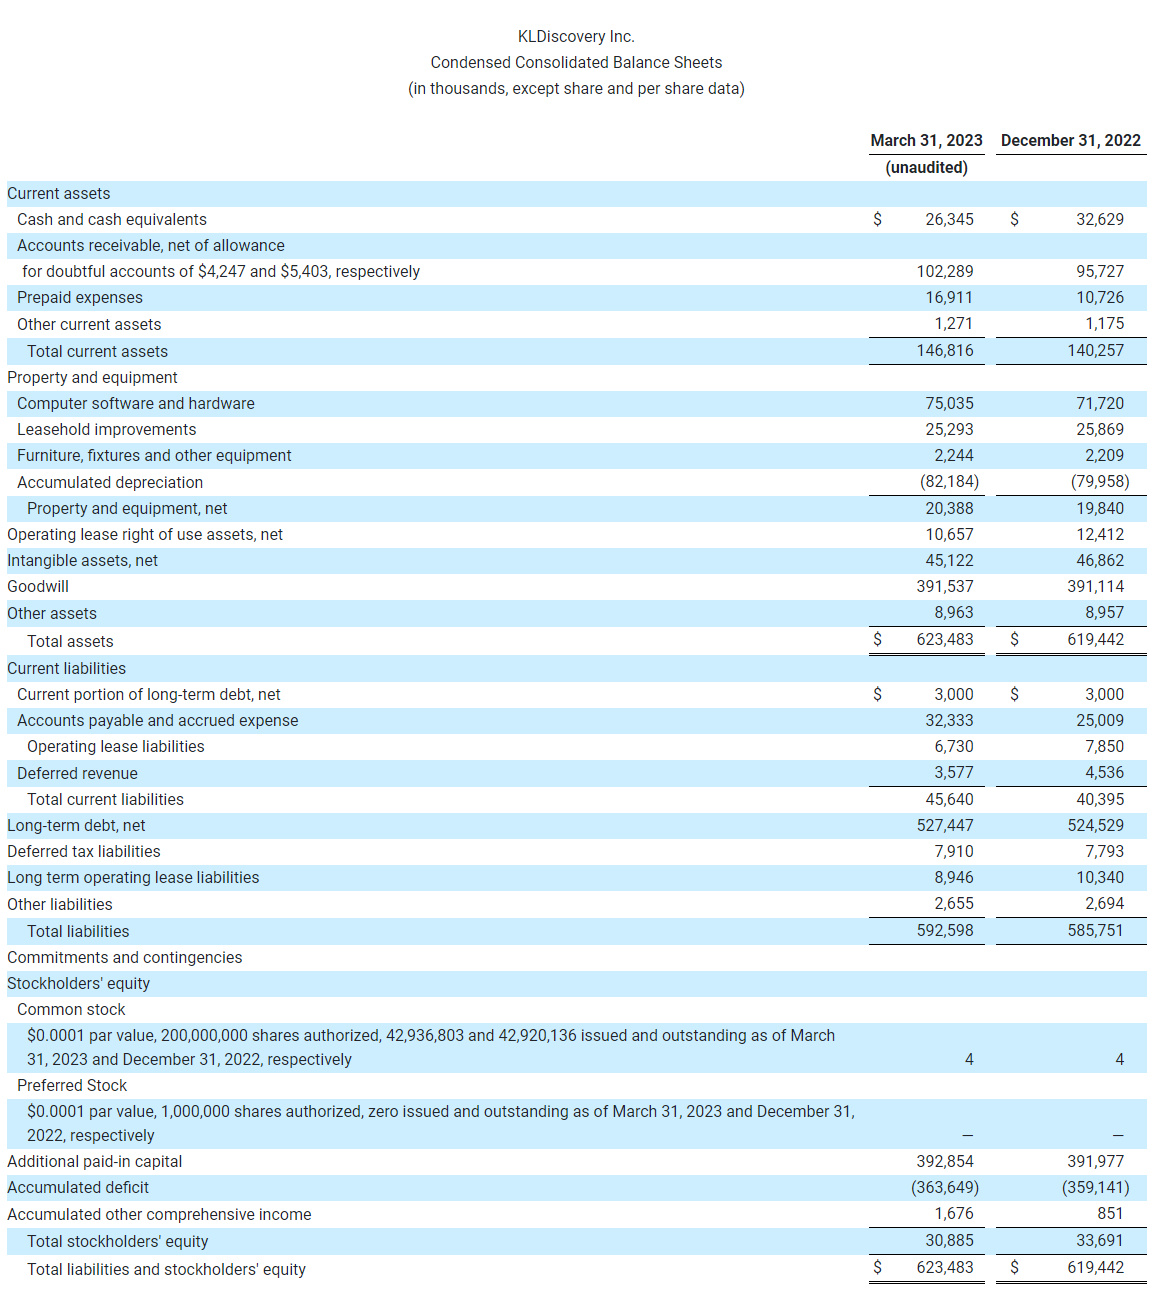Select the Prepaid expenses row
Image resolution: width=1157 pixels, height=1291 pixels.
click(x=80, y=297)
